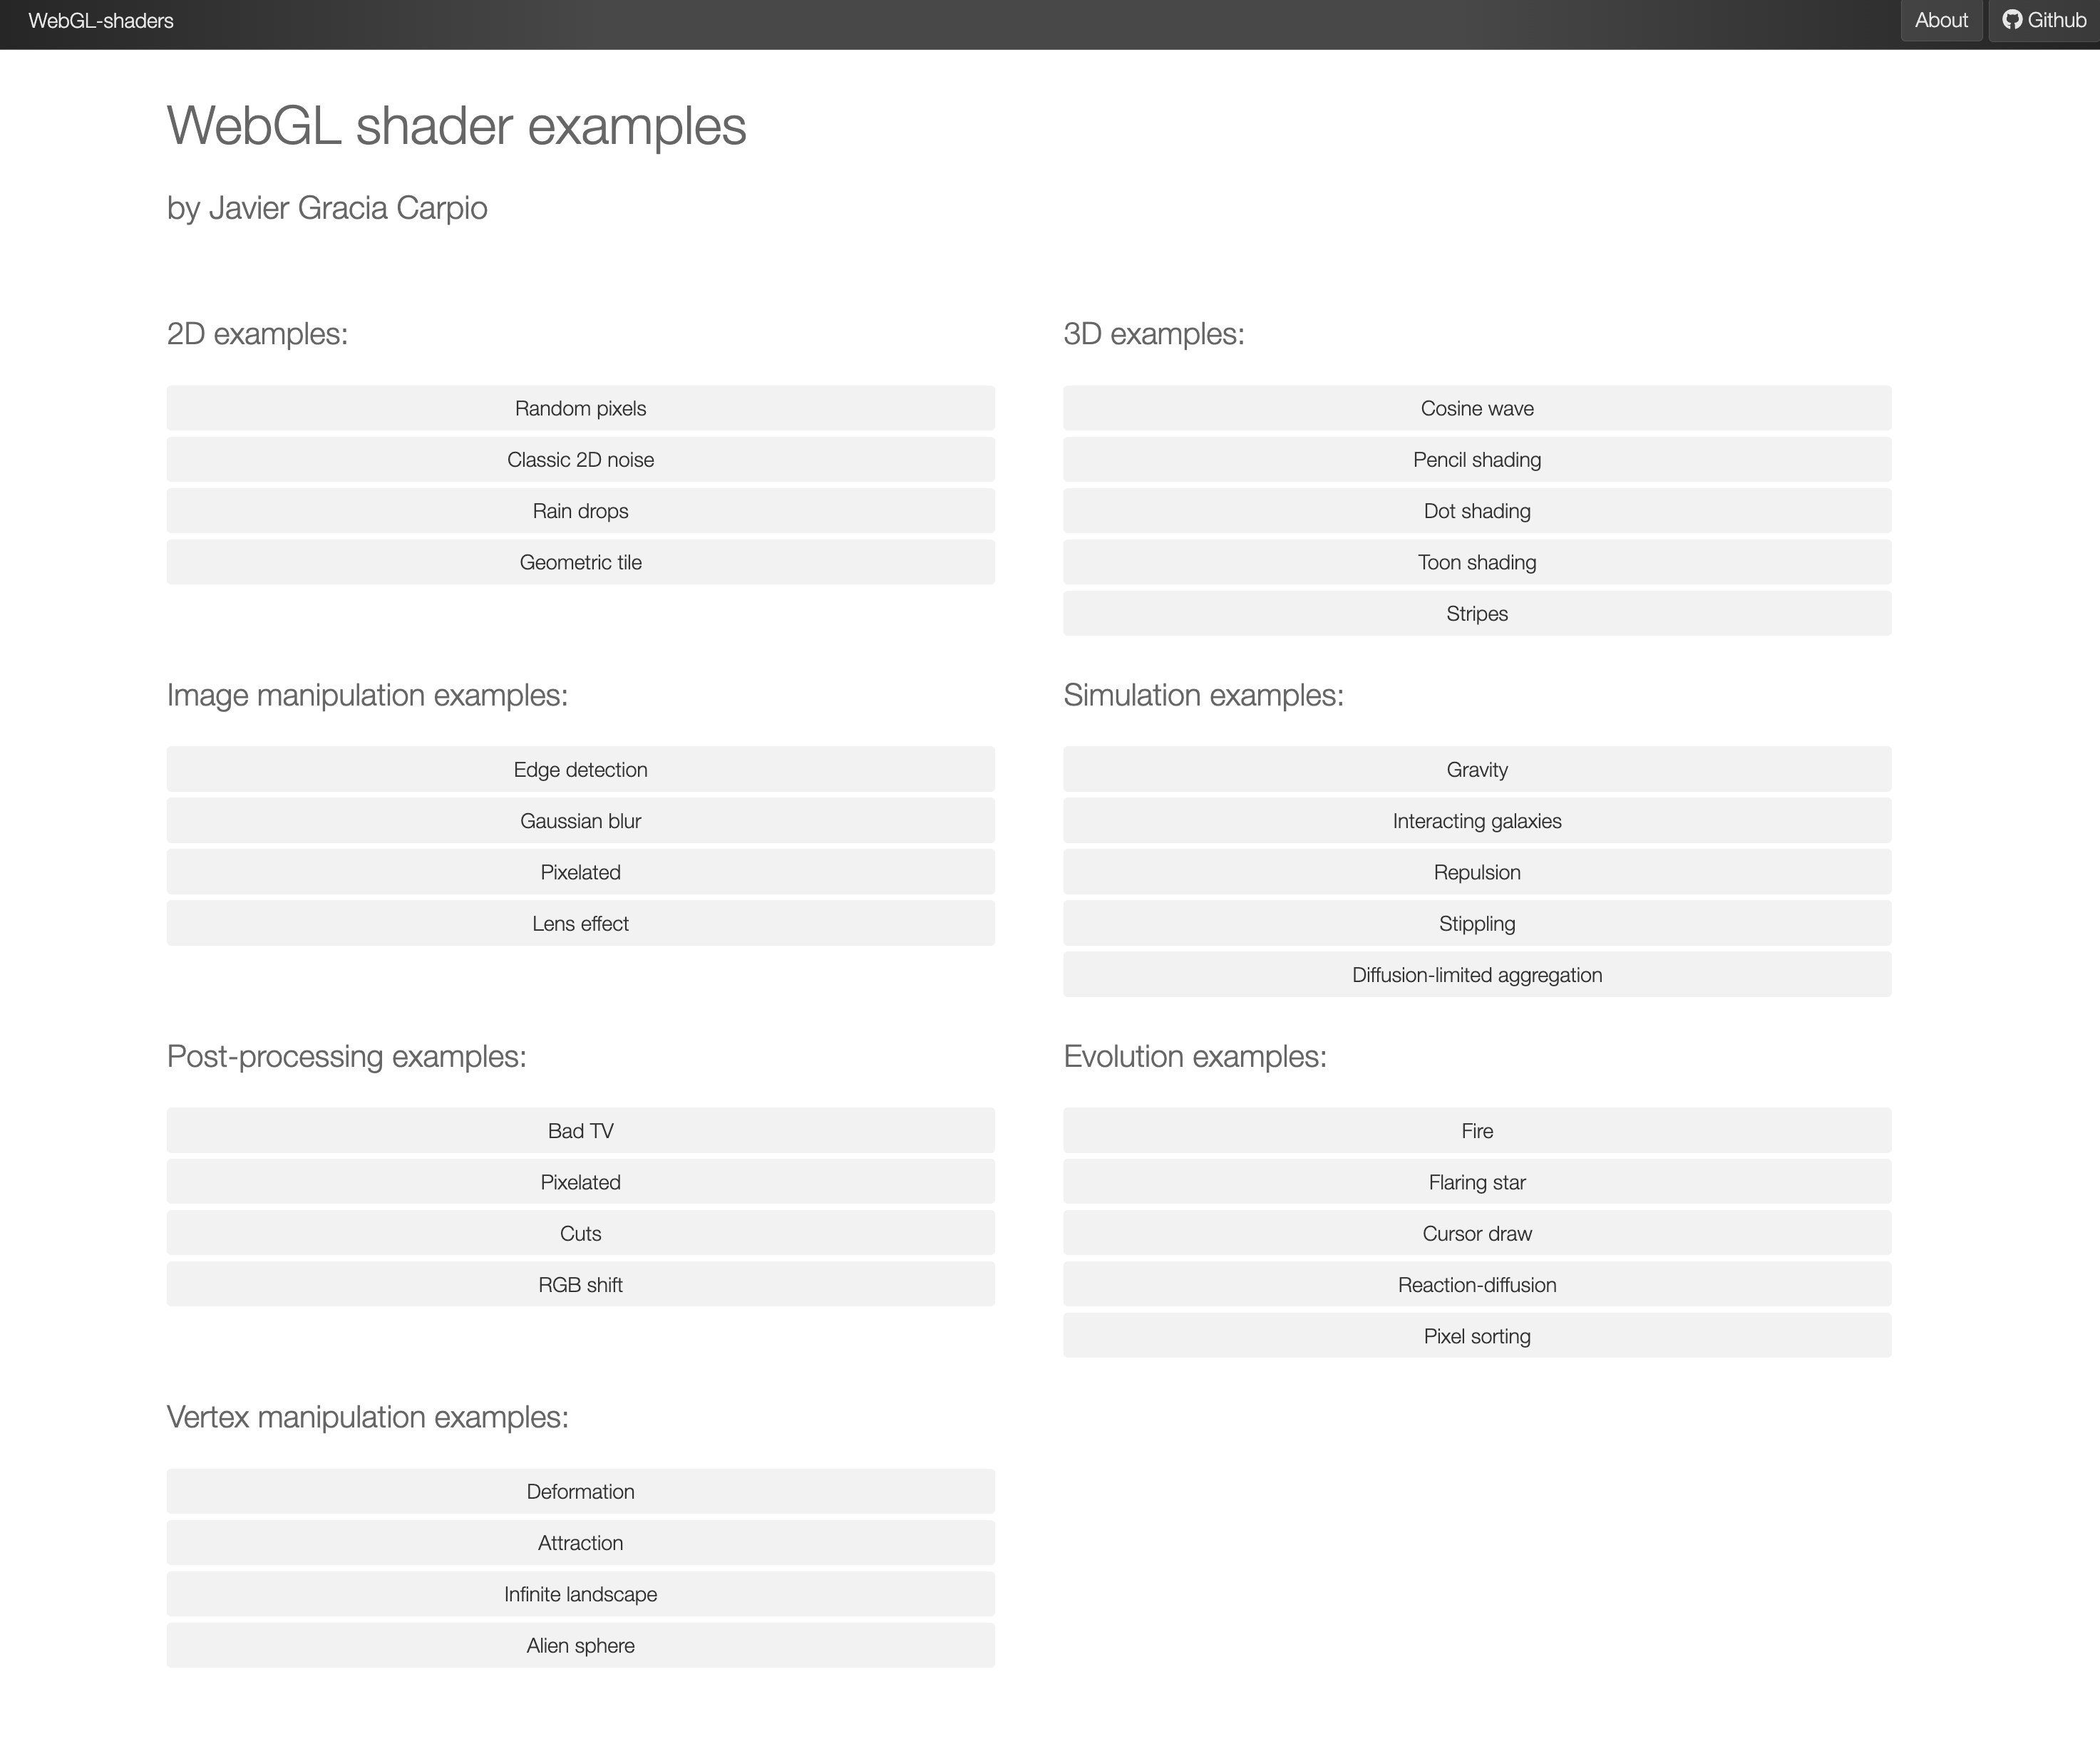The width and height of the screenshot is (2100, 1756).
Task: Open Pixelated under Image manipulation examples
Action: point(580,872)
